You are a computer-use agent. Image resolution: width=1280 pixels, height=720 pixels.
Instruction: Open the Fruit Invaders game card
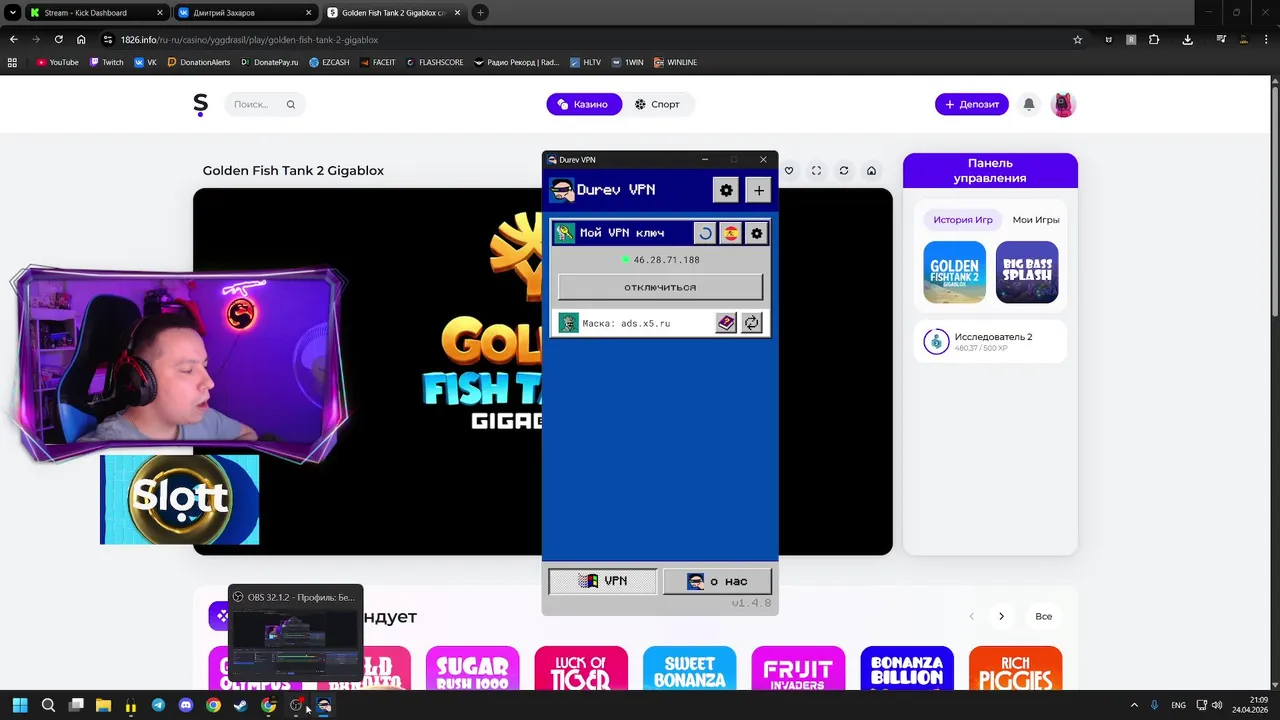[798, 668]
